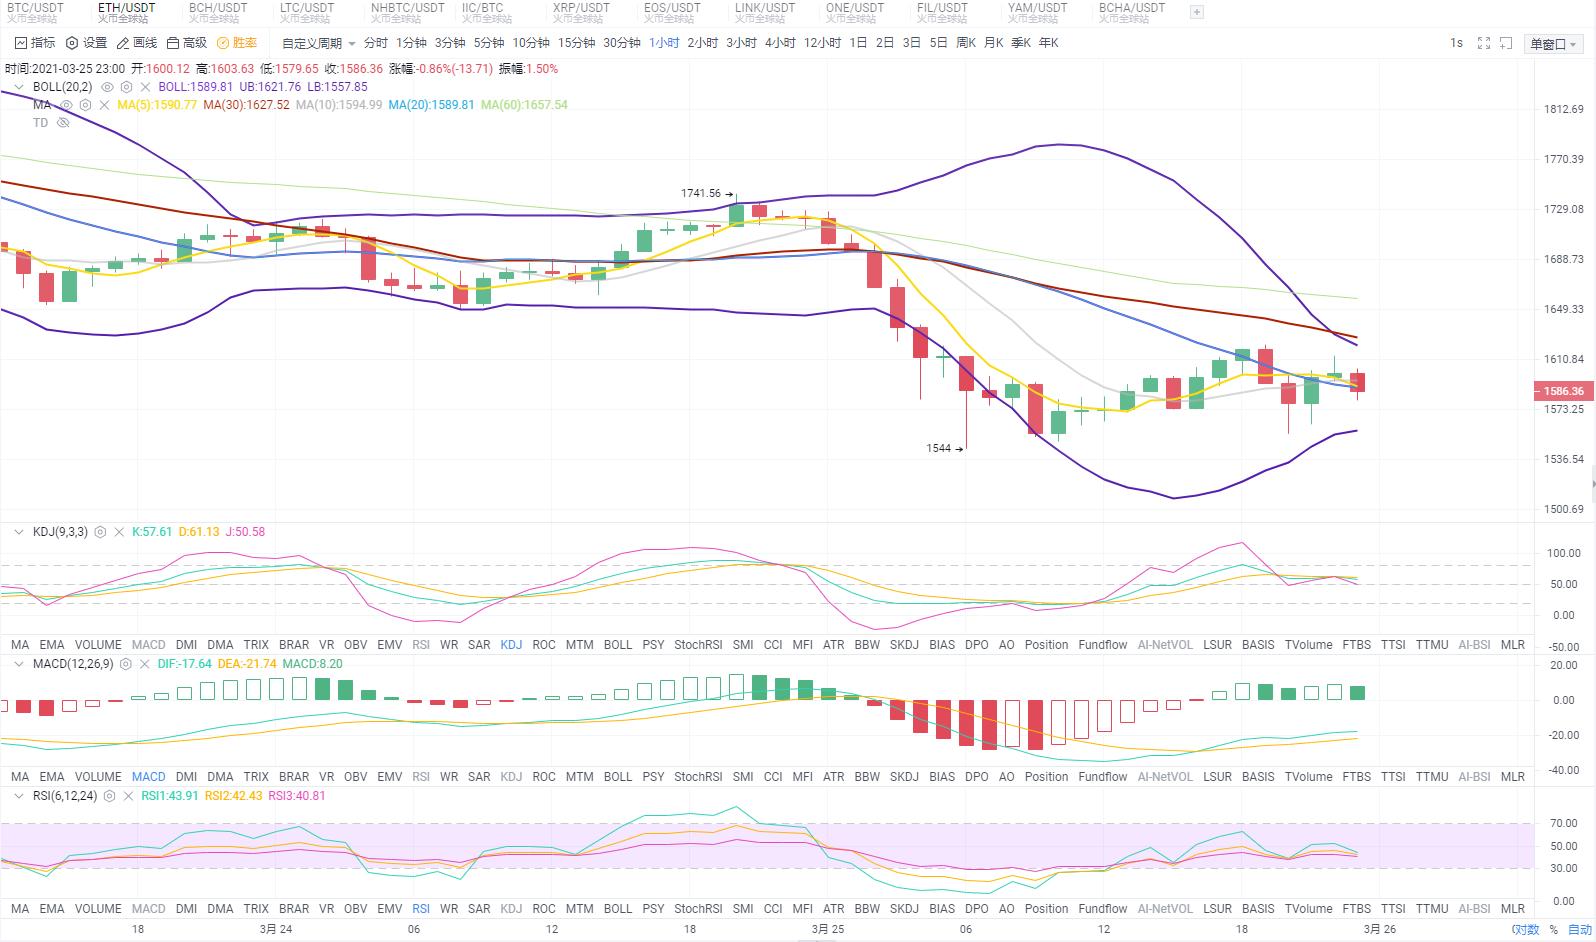Close the RSI(6,12,24) panel
The height and width of the screenshot is (942, 1596).
[128, 796]
